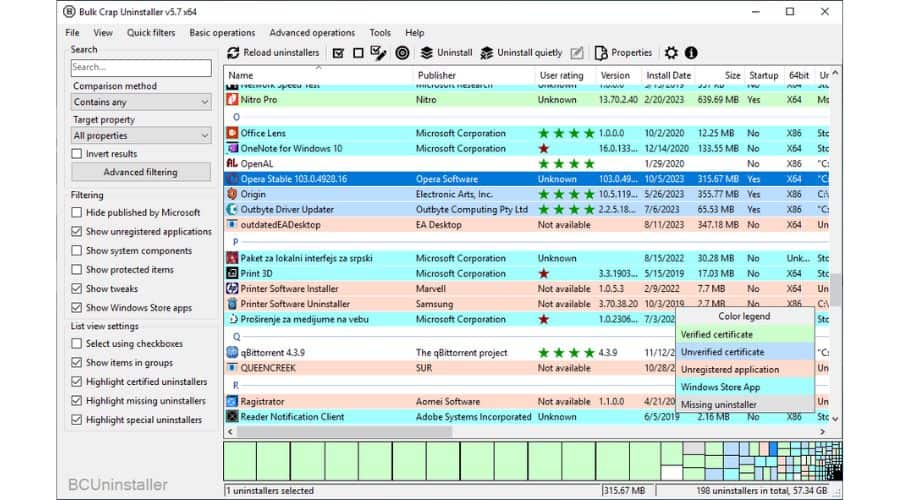Screen dimensions: 900x500
Task: Open the View menu
Action: tap(103, 33)
